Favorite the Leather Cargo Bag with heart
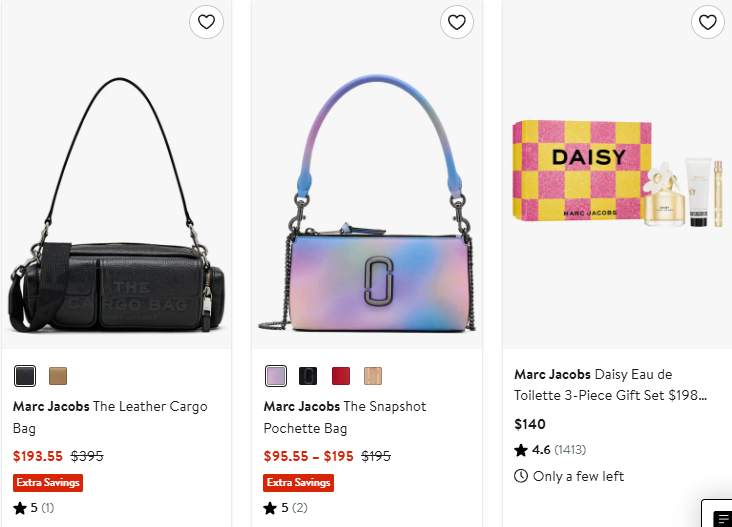Image resolution: width=732 pixels, height=527 pixels. click(x=206, y=22)
